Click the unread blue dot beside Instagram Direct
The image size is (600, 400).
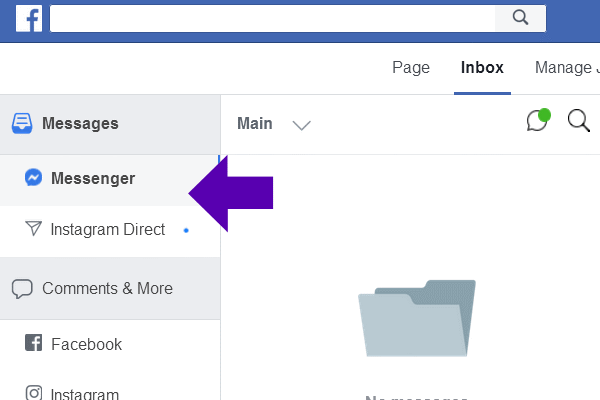click(x=186, y=230)
